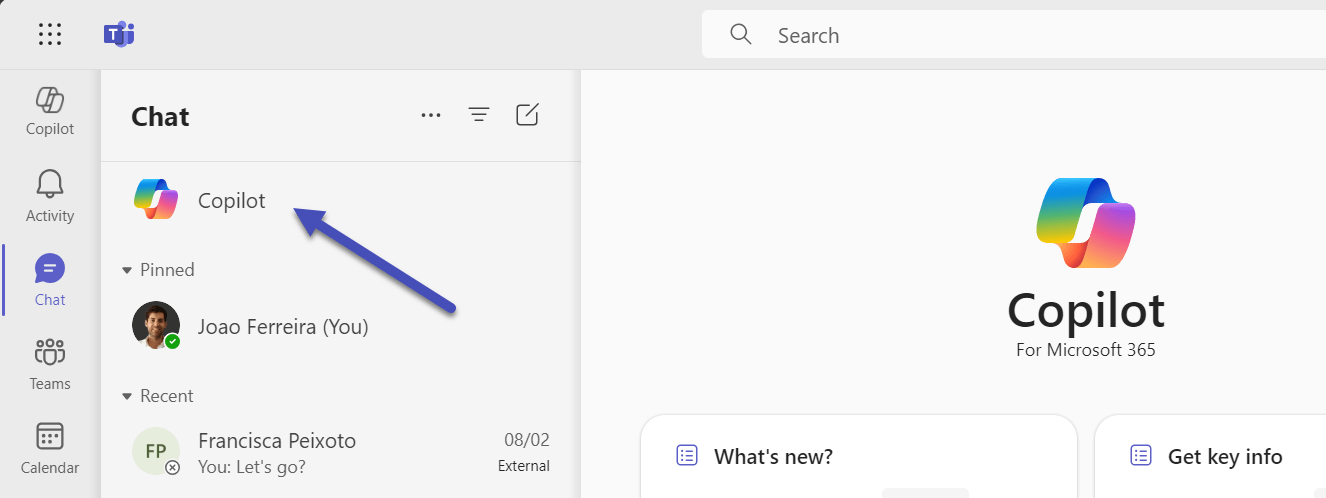The width and height of the screenshot is (1326, 498).
Task: Open the Teams section icon
Action: [50, 363]
